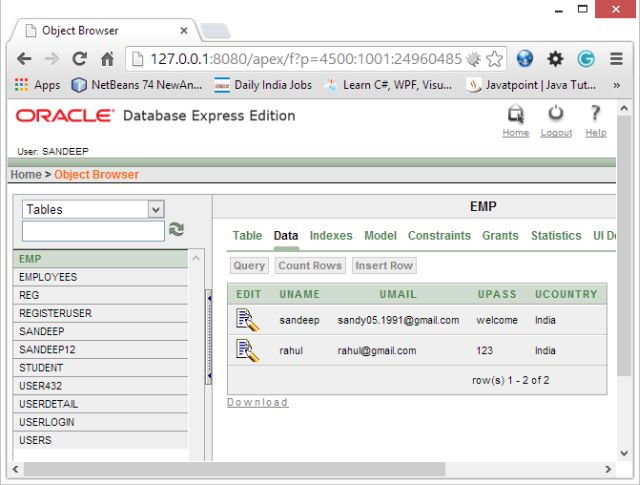Select the USERS table
The image size is (640, 485).
pyautogui.click(x=101, y=440)
